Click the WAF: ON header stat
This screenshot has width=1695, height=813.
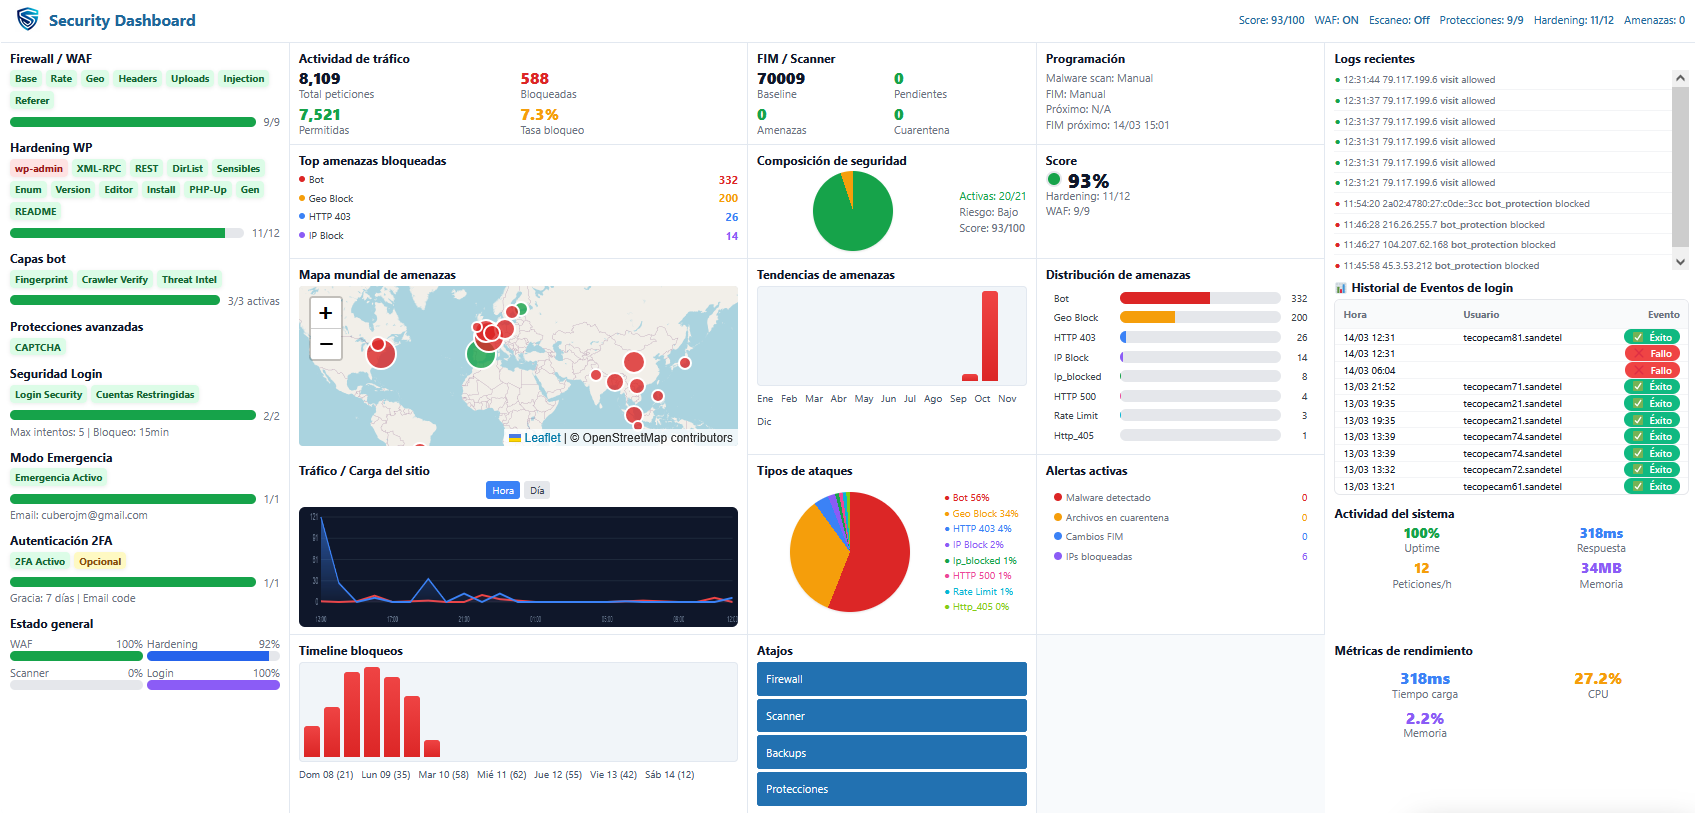[1336, 20]
